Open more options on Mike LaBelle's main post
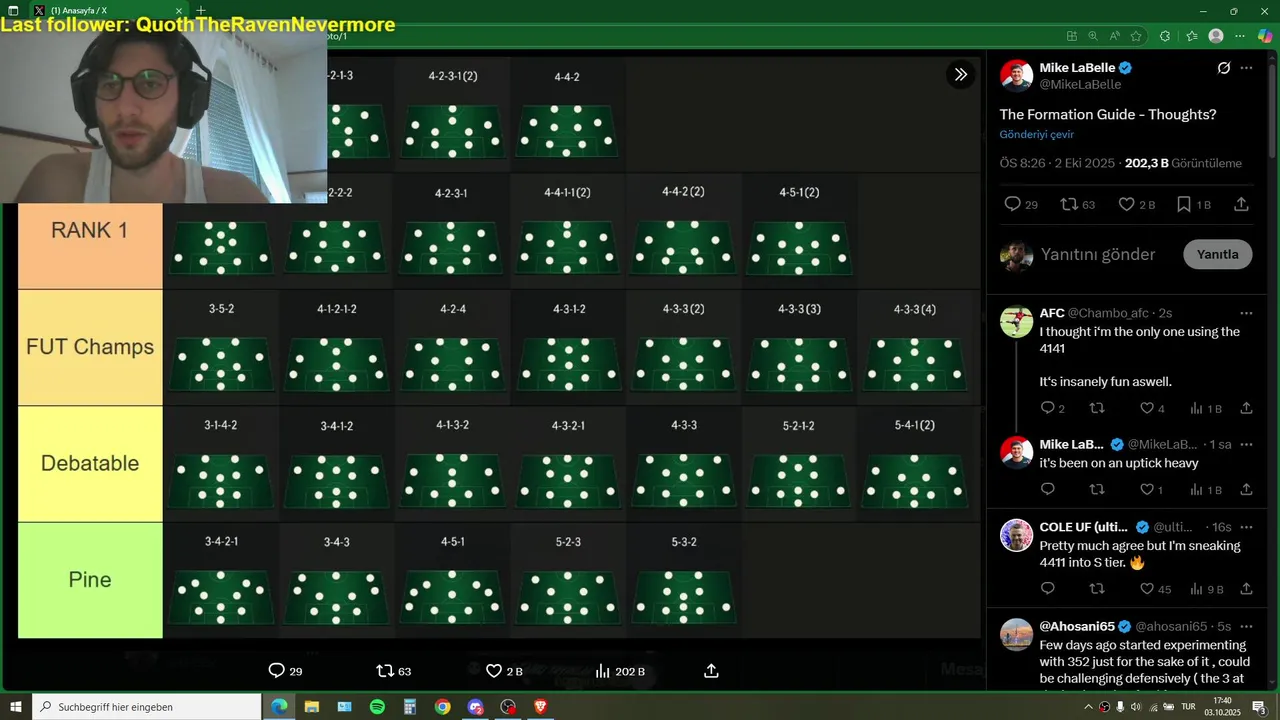Screen dimensions: 1280x720 point(1246,68)
